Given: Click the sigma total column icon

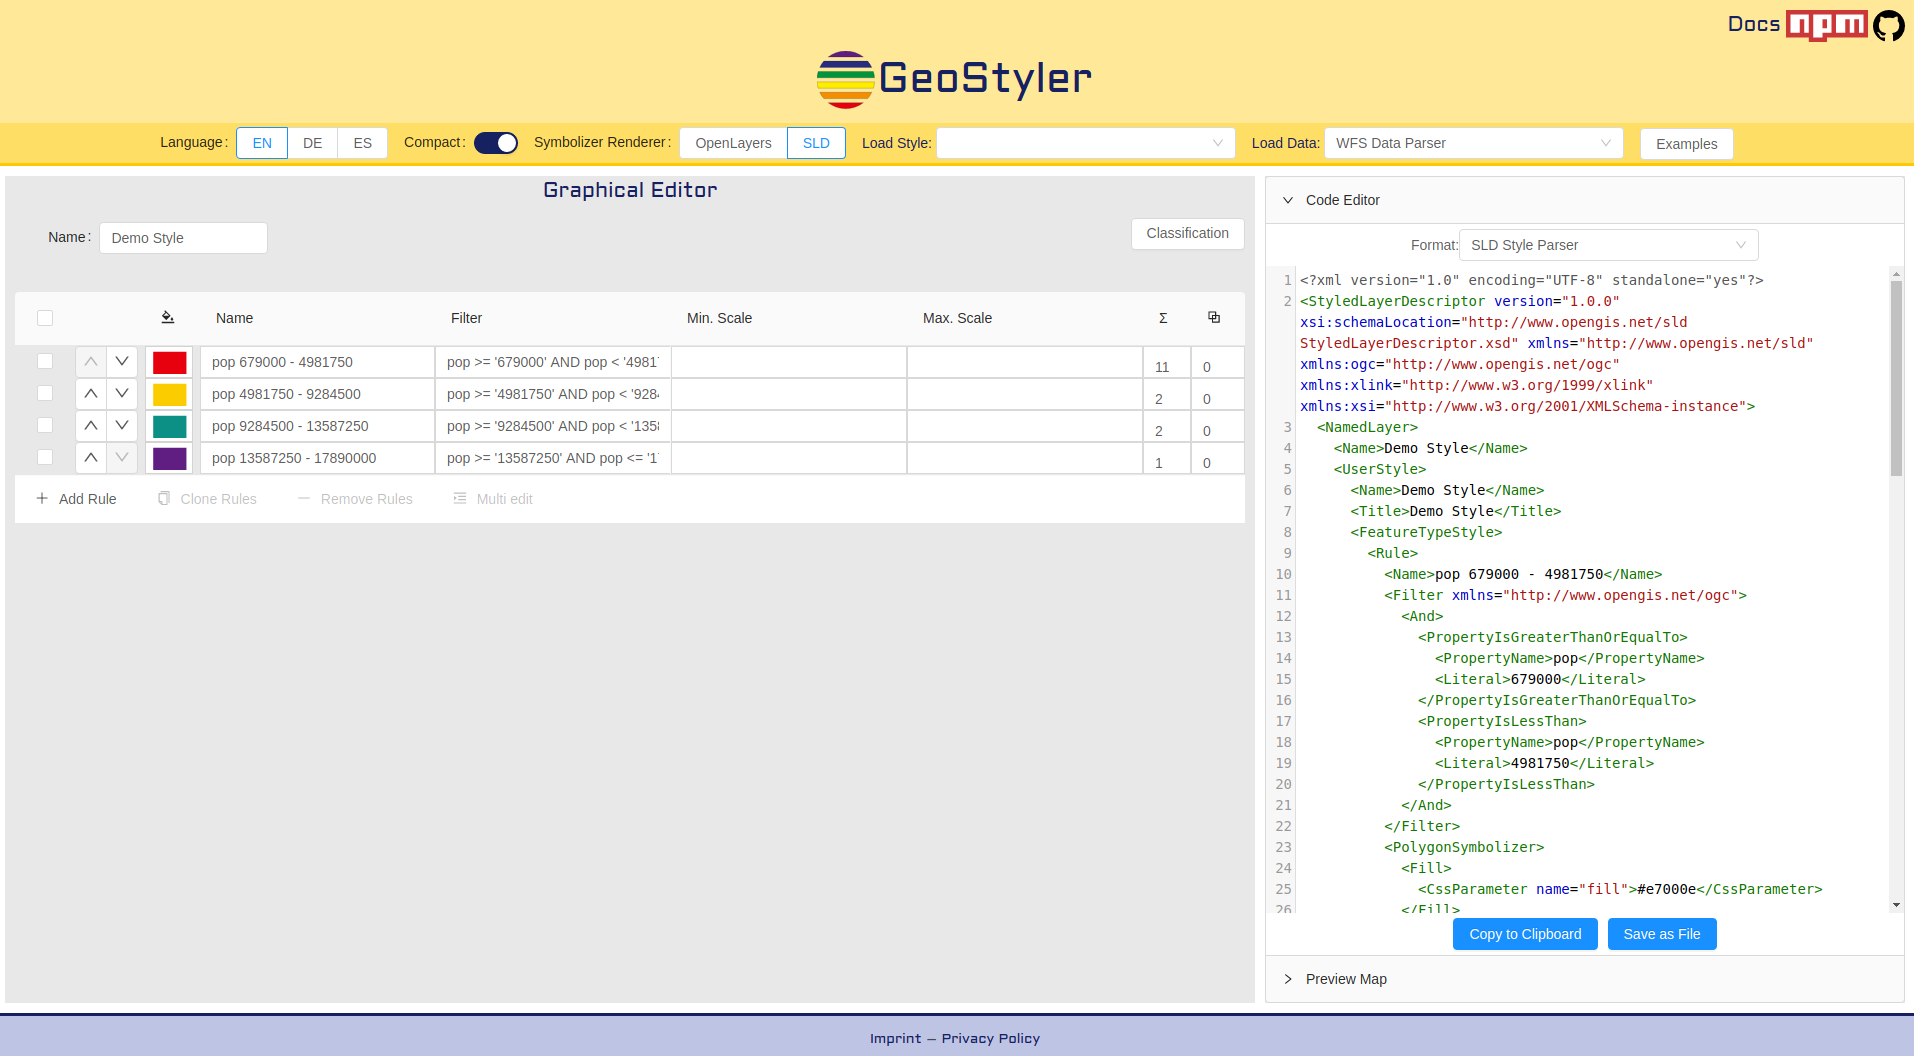Looking at the screenshot, I should [1163, 318].
